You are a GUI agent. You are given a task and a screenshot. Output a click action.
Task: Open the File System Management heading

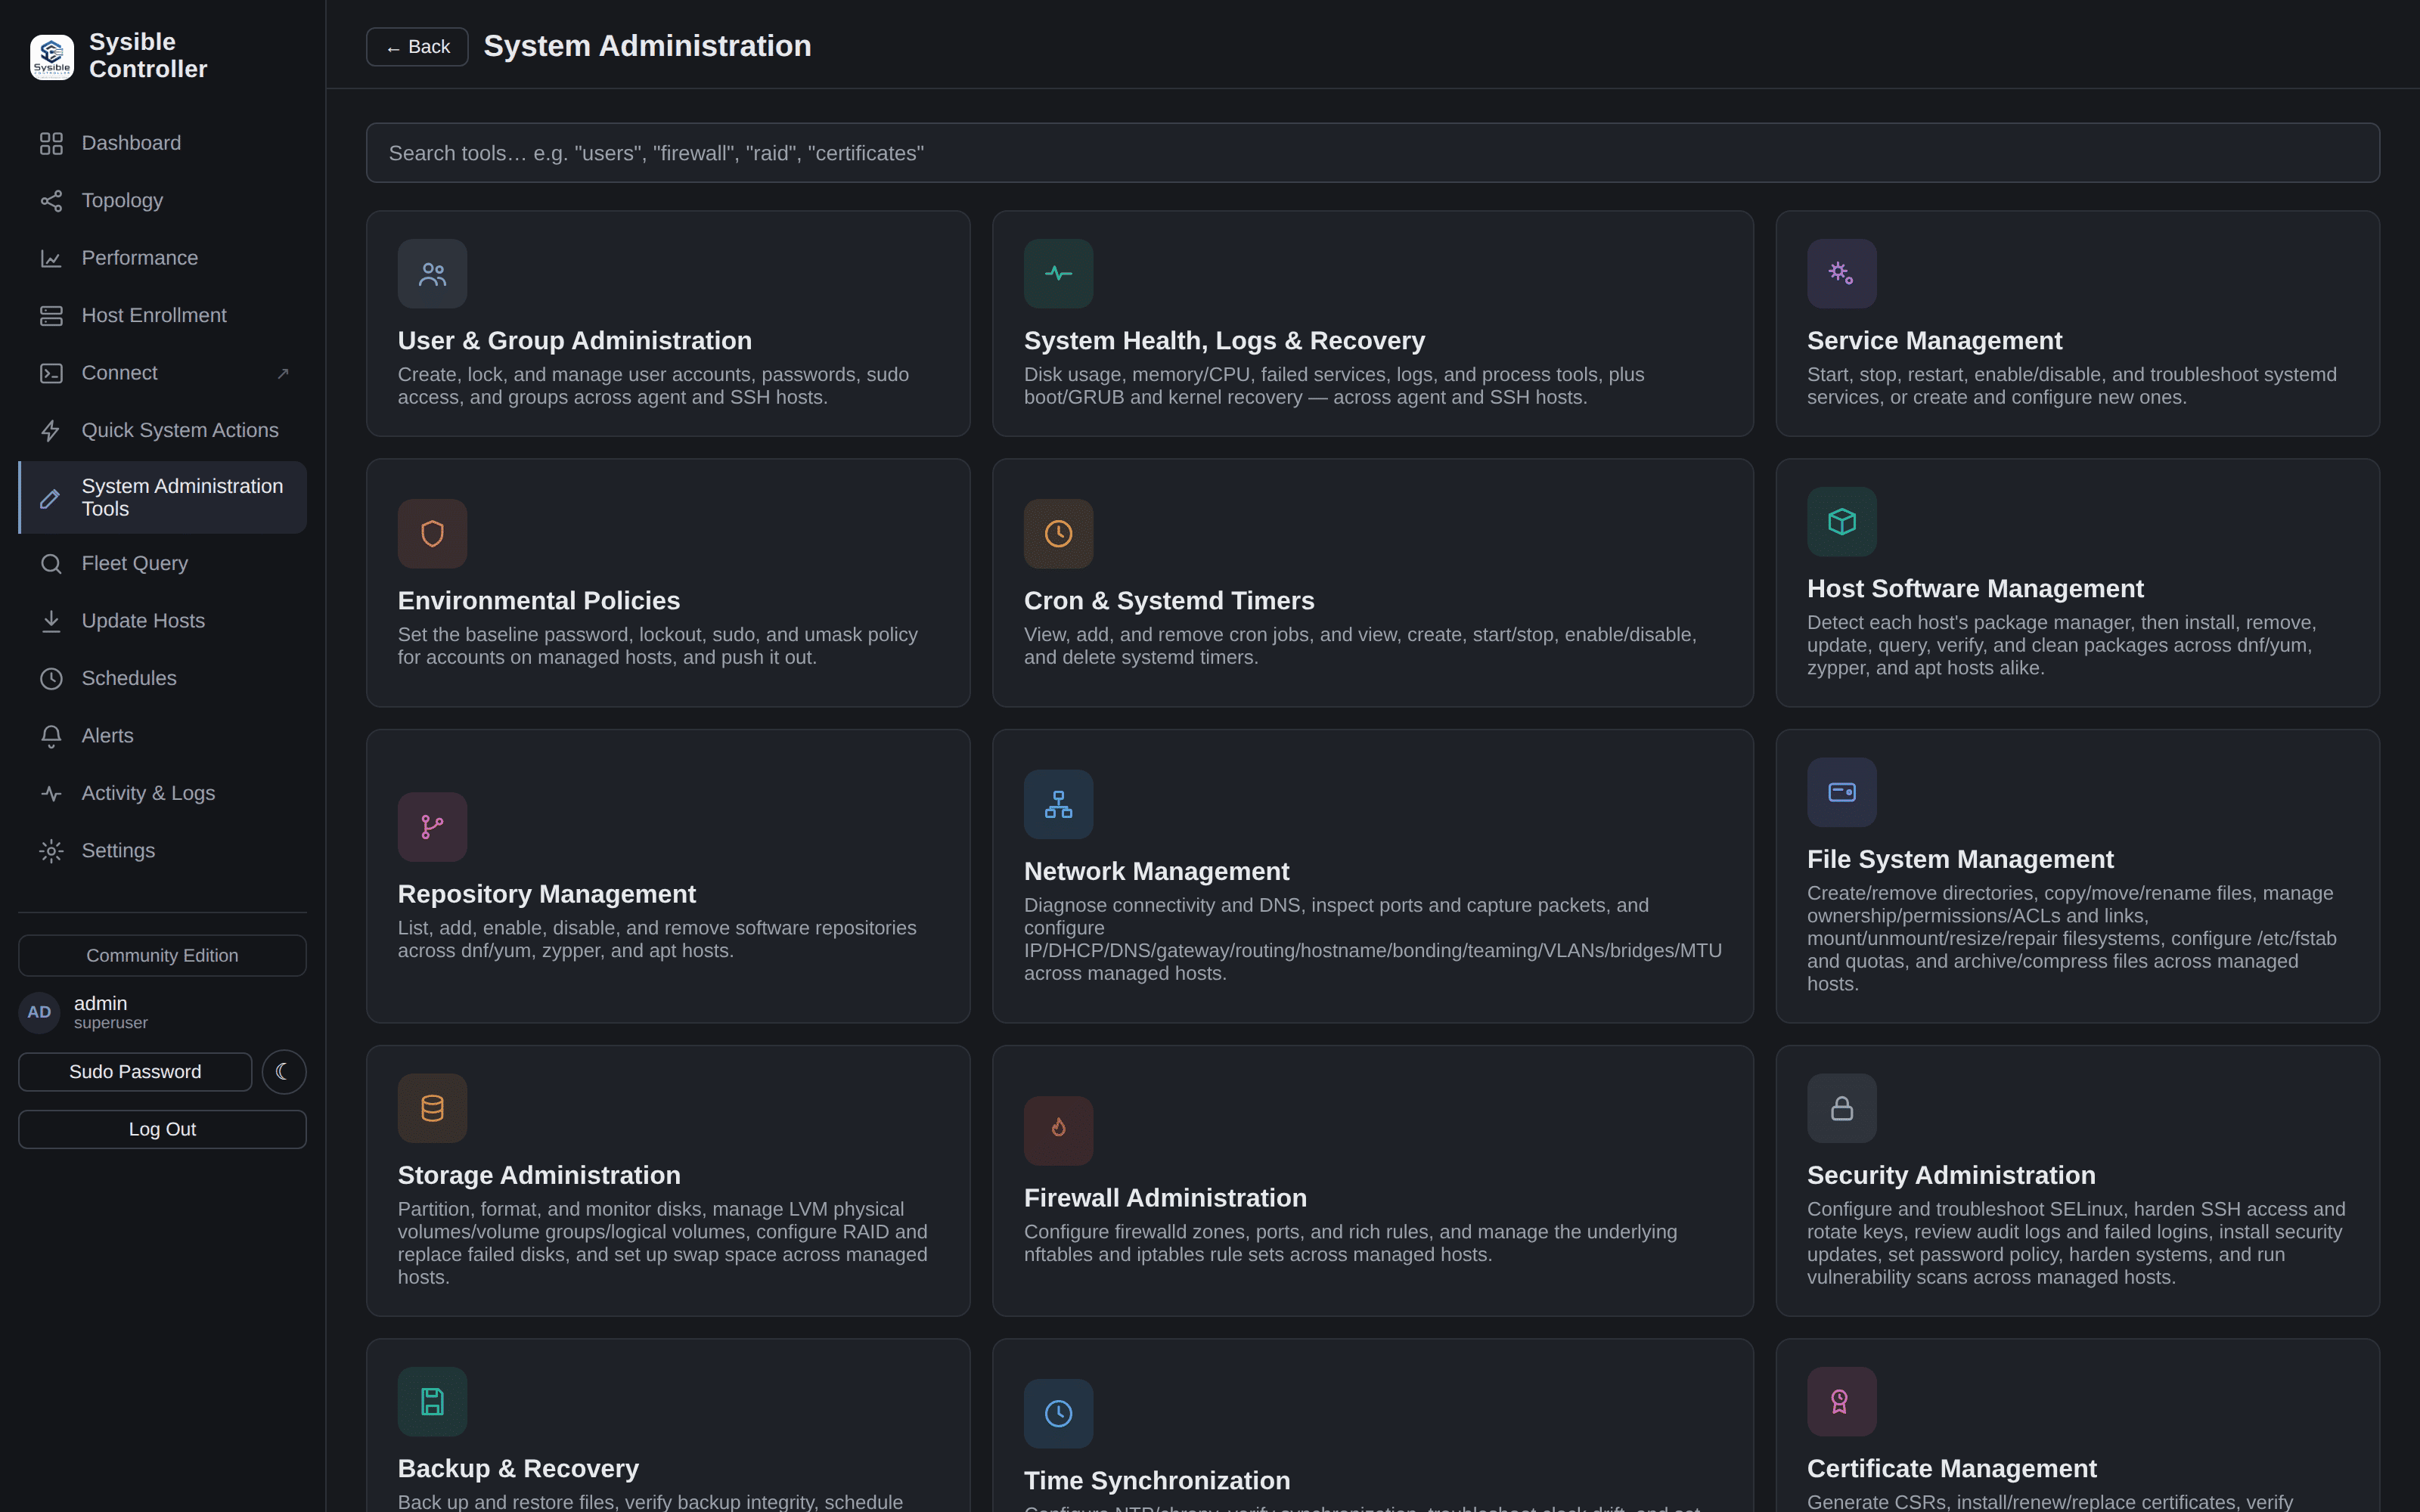pos(1960,860)
